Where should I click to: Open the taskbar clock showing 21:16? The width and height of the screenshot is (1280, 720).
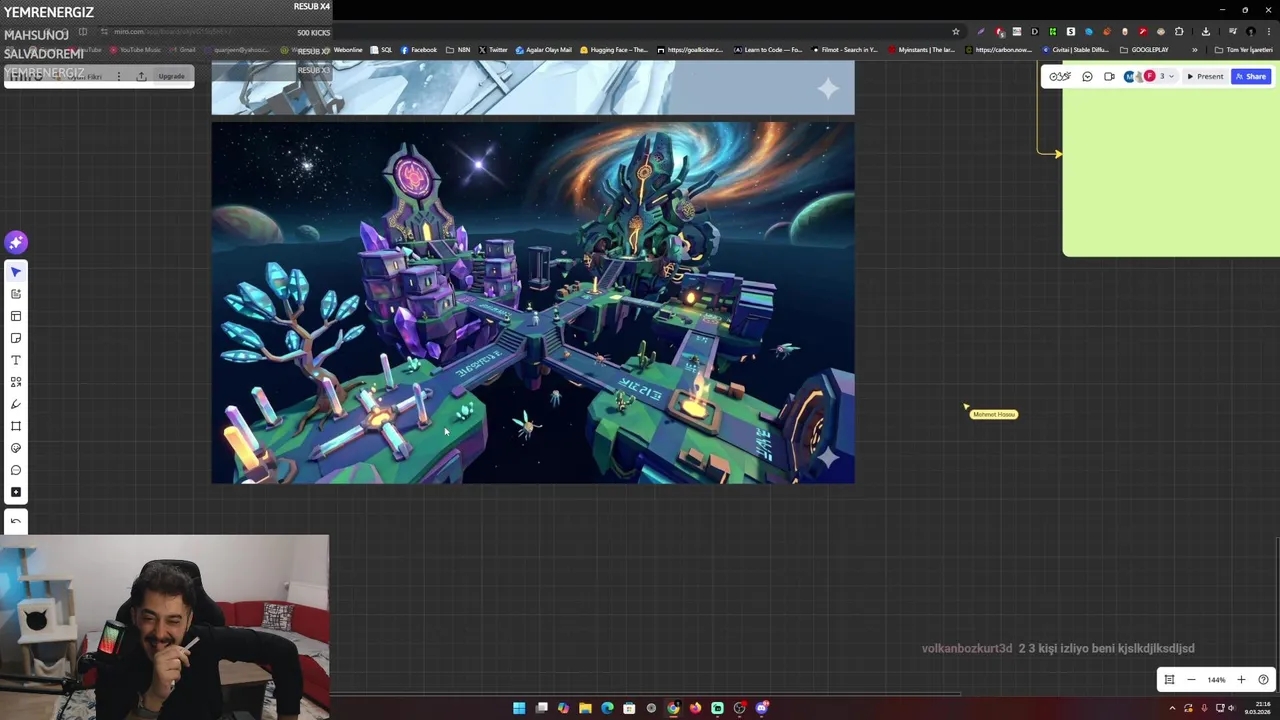(1258, 708)
